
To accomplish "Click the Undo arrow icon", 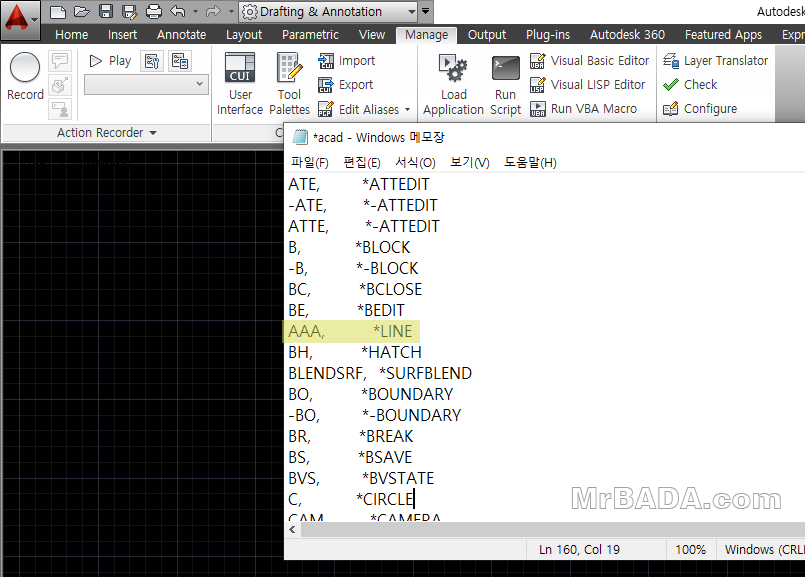I will pyautogui.click(x=178, y=11).
